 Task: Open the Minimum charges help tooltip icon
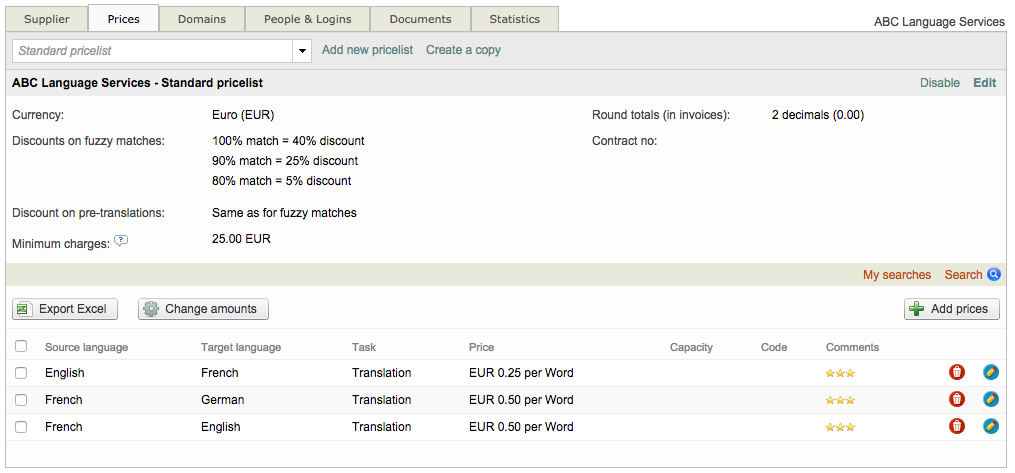121,240
